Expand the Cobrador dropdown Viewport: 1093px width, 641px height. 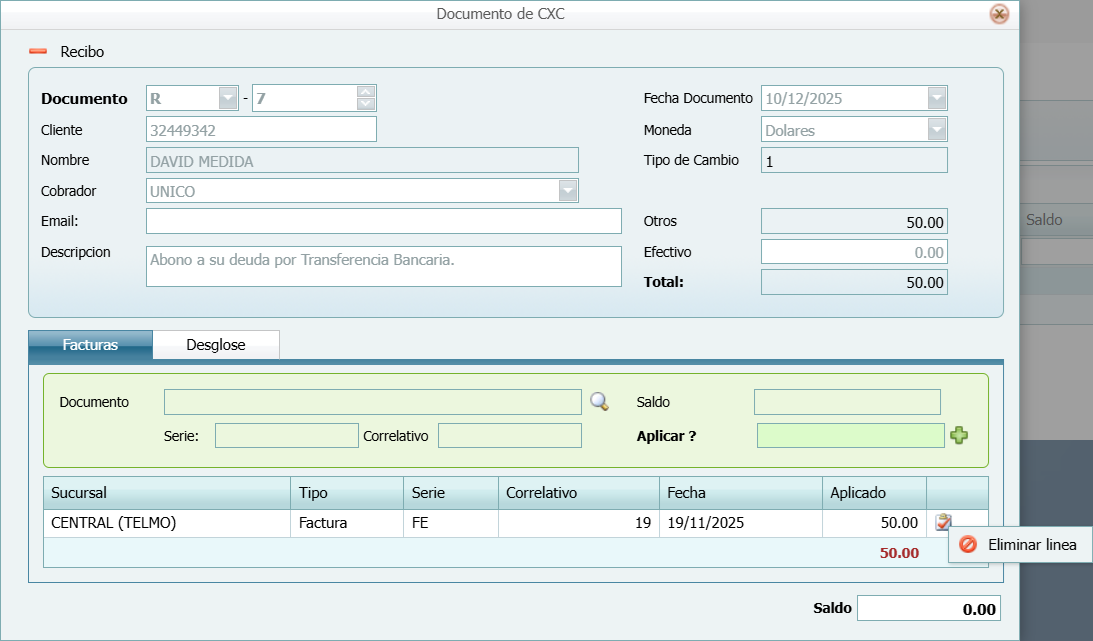click(x=568, y=191)
